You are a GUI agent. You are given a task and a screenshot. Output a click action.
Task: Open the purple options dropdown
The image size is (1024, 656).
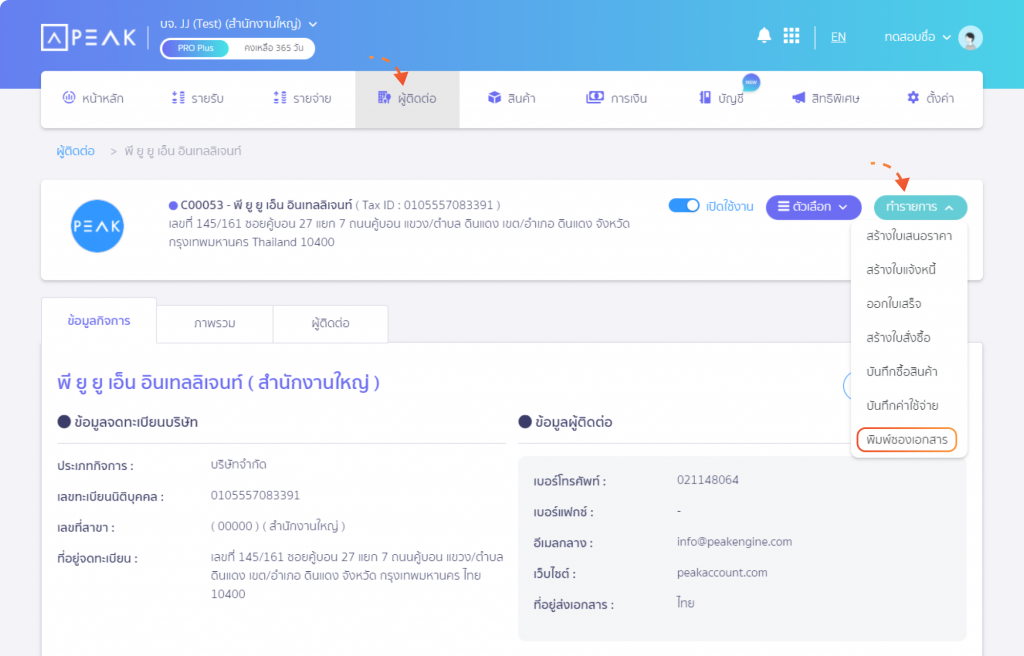[x=813, y=207]
